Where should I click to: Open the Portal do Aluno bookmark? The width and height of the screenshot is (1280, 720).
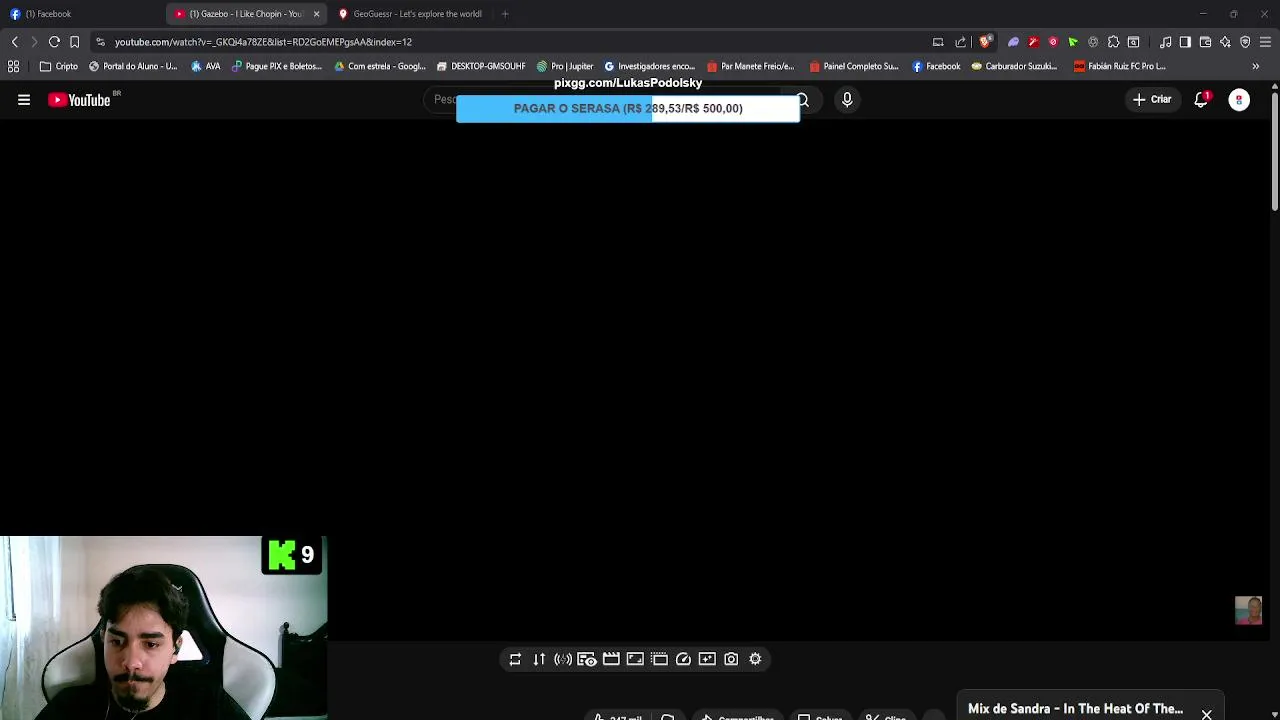coord(133,66)
